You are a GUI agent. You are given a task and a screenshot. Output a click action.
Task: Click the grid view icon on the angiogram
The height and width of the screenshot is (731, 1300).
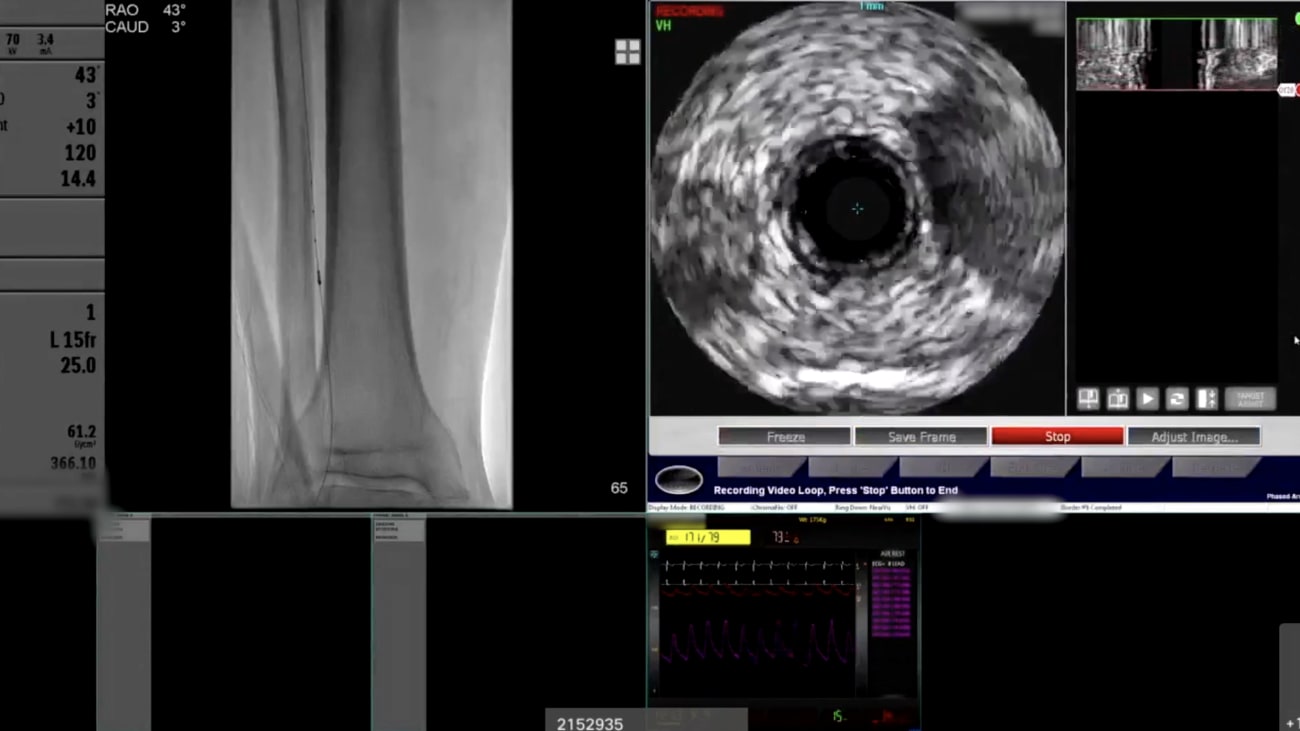(627, 52)
